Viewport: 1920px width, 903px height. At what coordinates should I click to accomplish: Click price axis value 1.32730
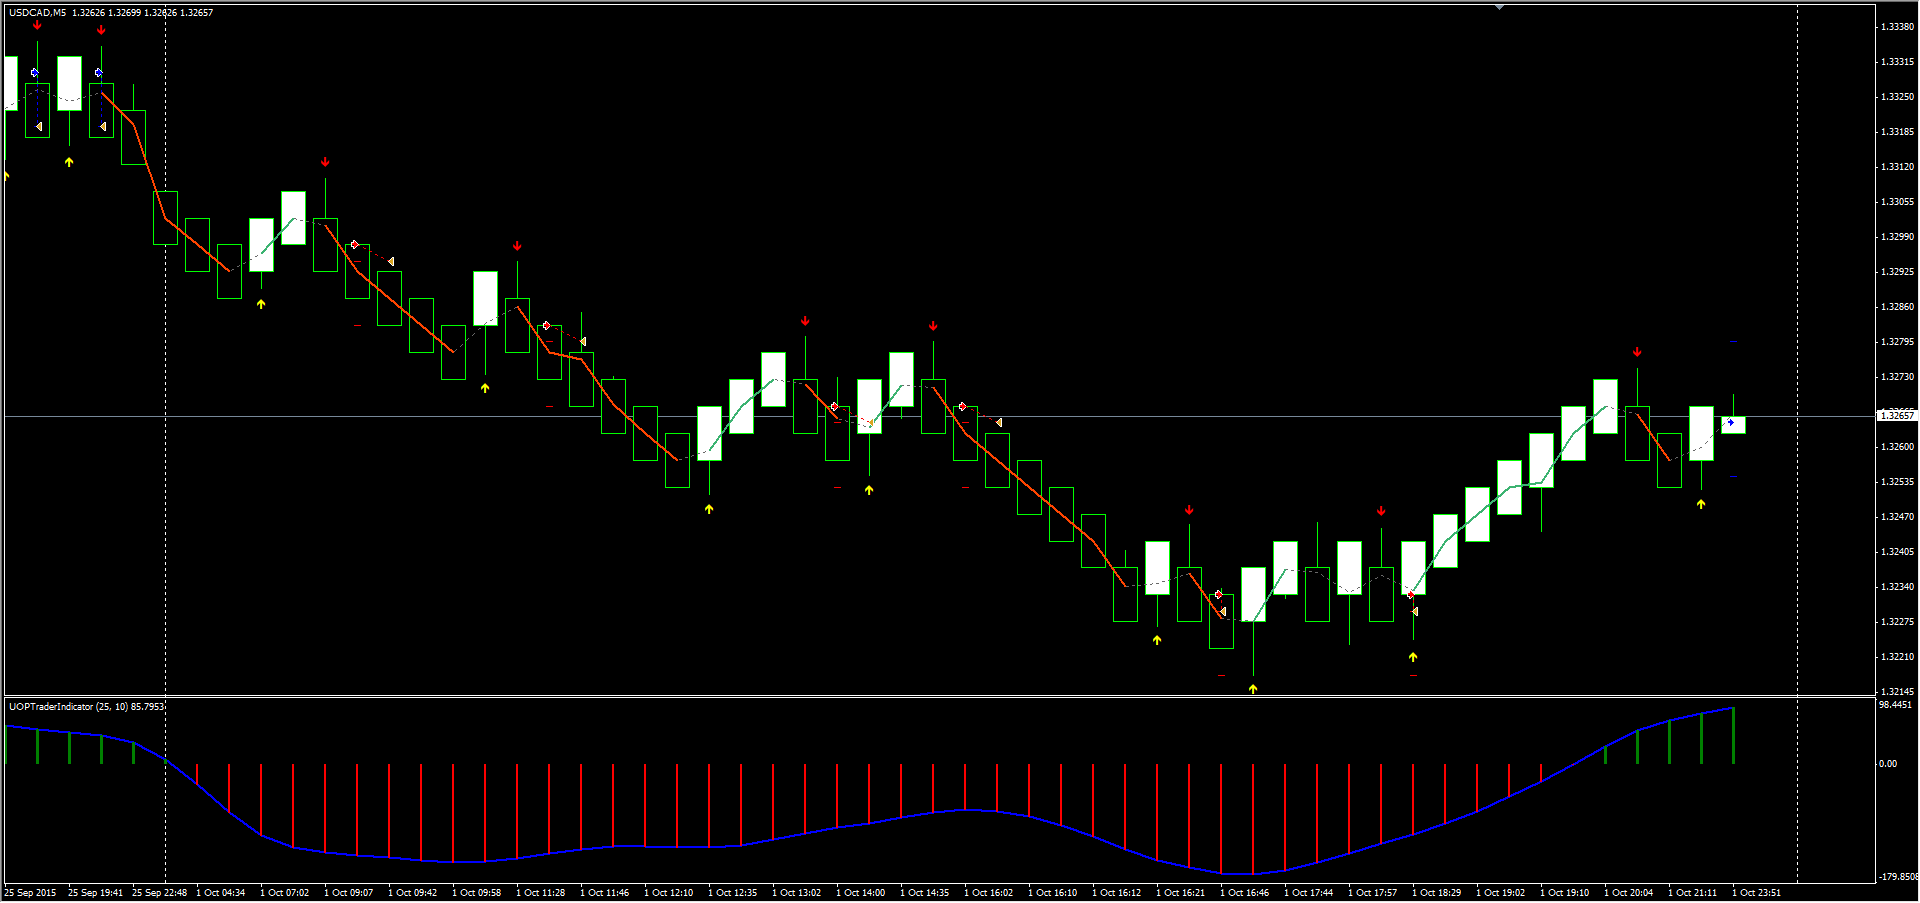coord(1898,377)
